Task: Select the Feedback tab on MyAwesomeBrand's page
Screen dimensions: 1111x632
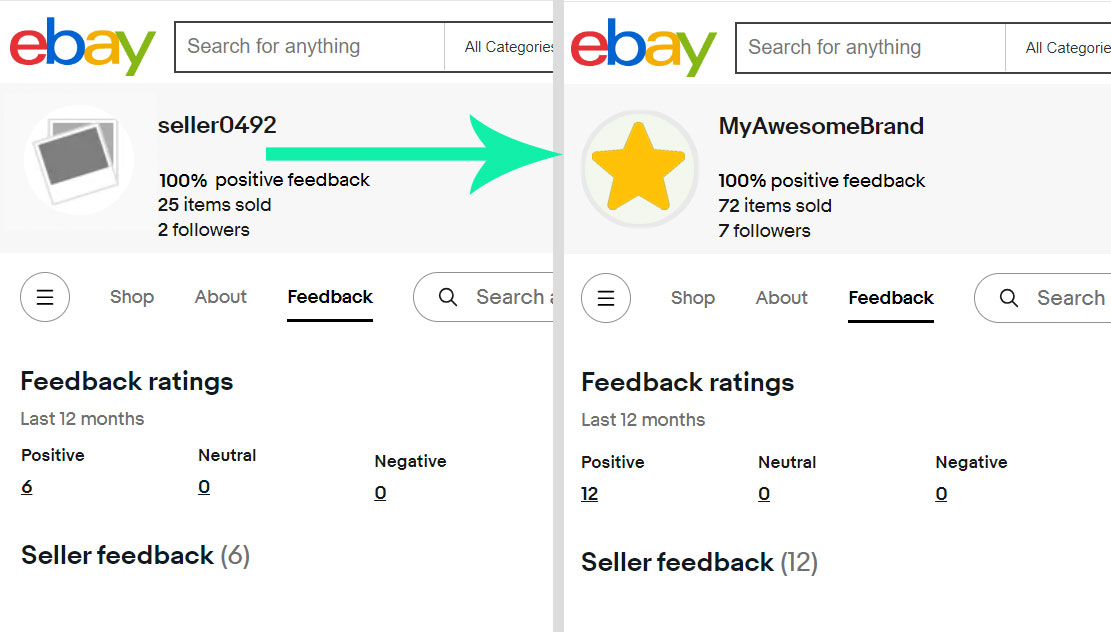Action: point(890,297)
